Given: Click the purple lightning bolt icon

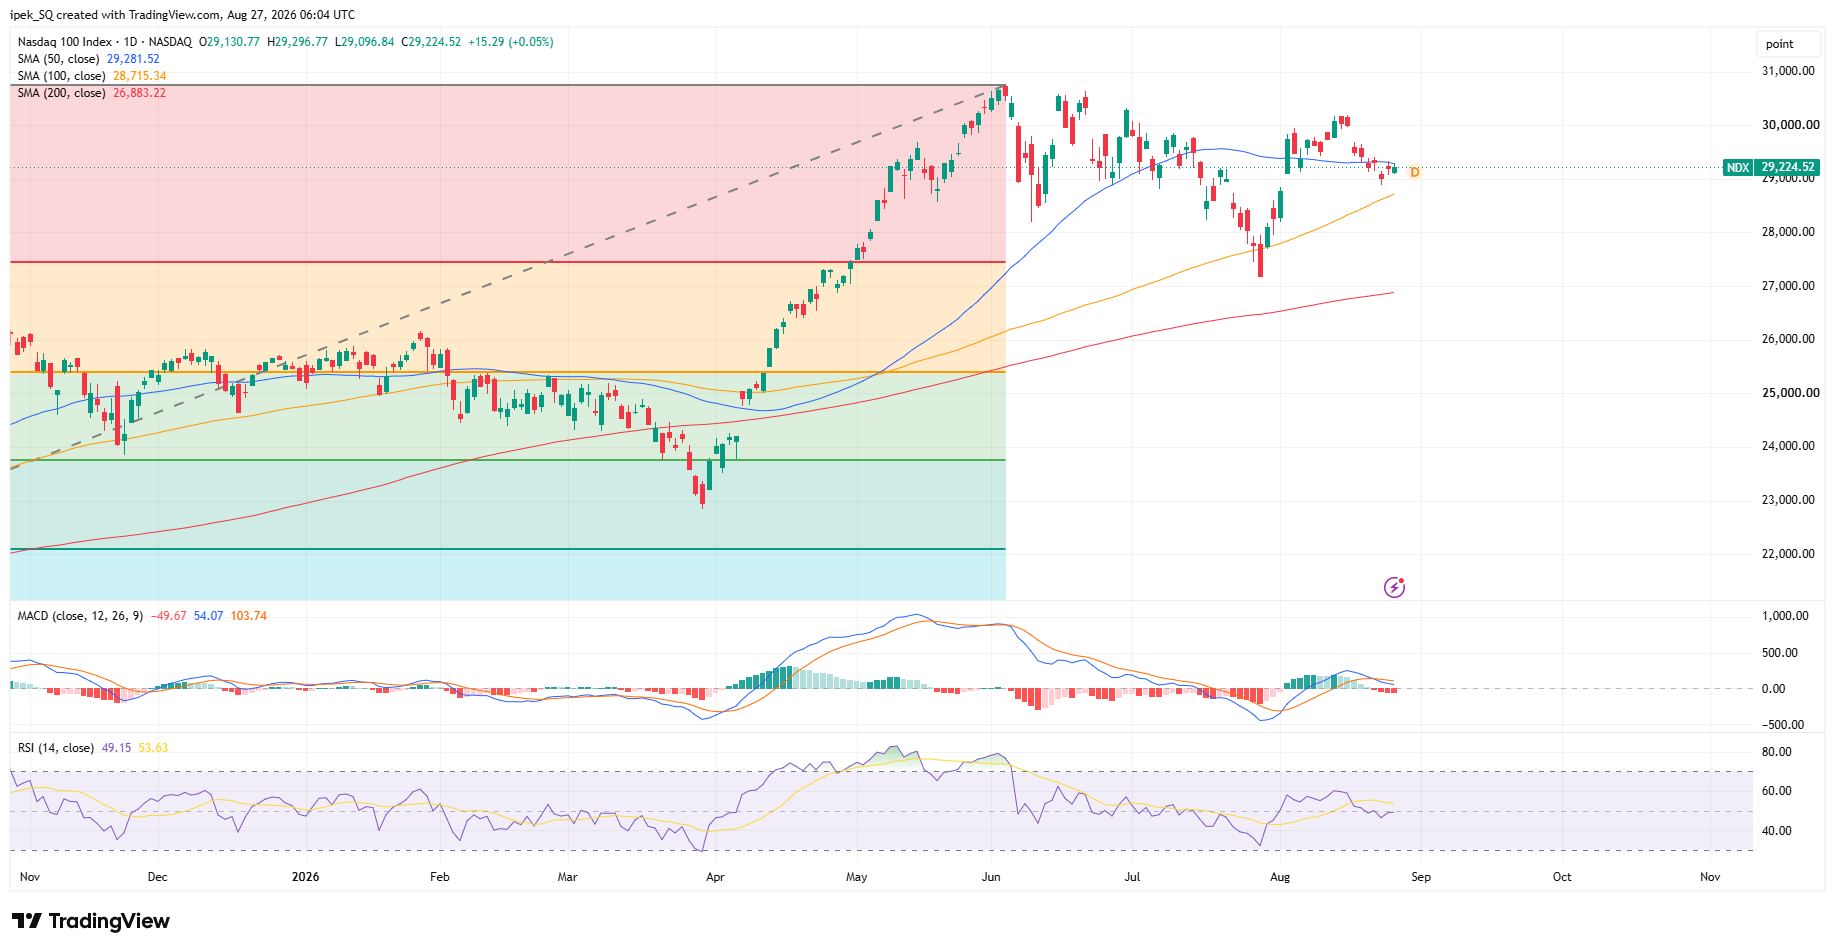Looking at the screenshot, I should pyautogui.click(x=1394, y=587).
